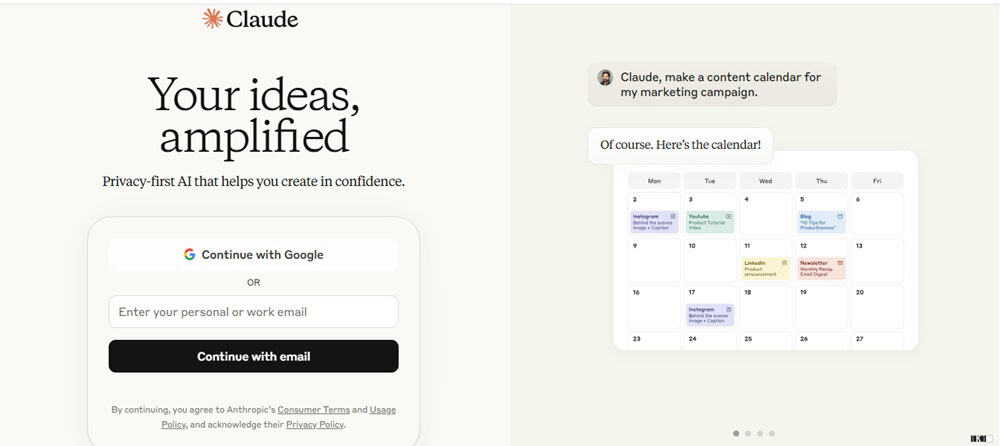This screenshot has height=446, width=1000.
Task: Click the Mon column header in calendar
Action: tap(654, 181)
